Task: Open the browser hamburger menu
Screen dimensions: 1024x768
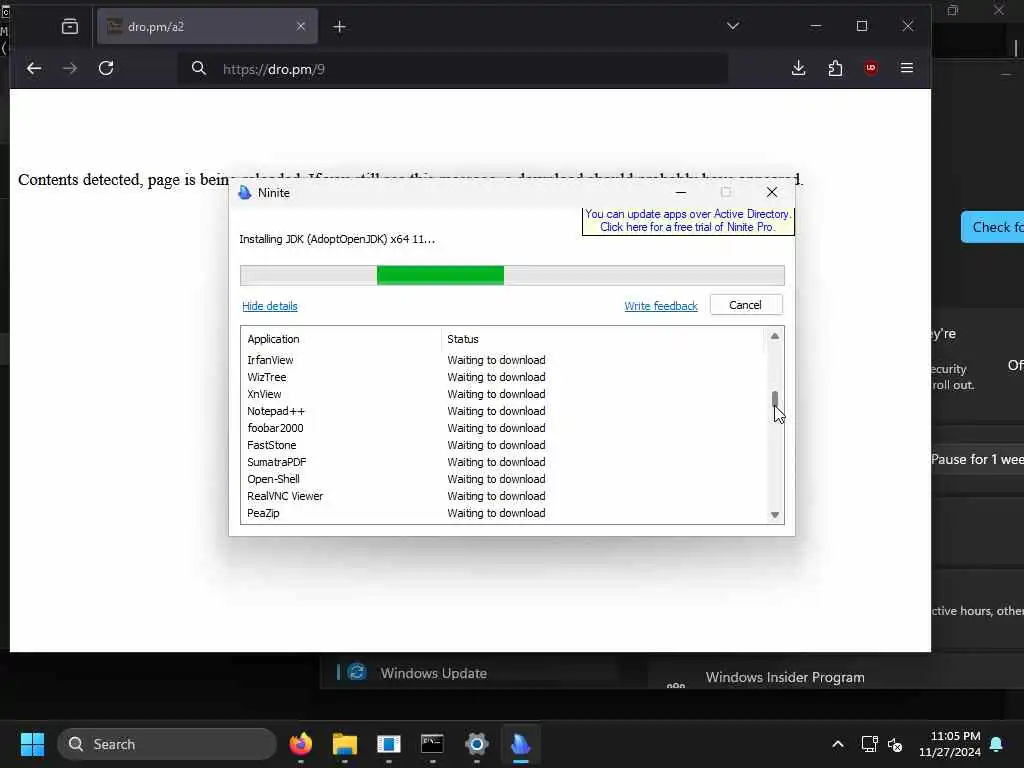Action: point(906,68)
